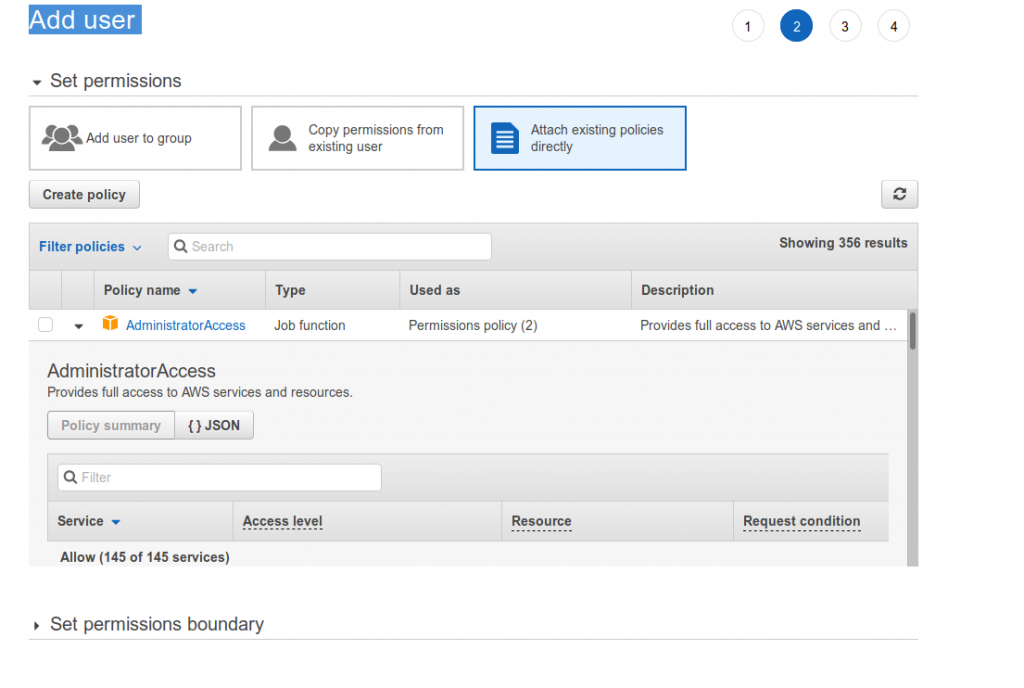Click the magnifier icon in the Search box
Viewport: 1024px width, 688px height.
coord(180,246)
